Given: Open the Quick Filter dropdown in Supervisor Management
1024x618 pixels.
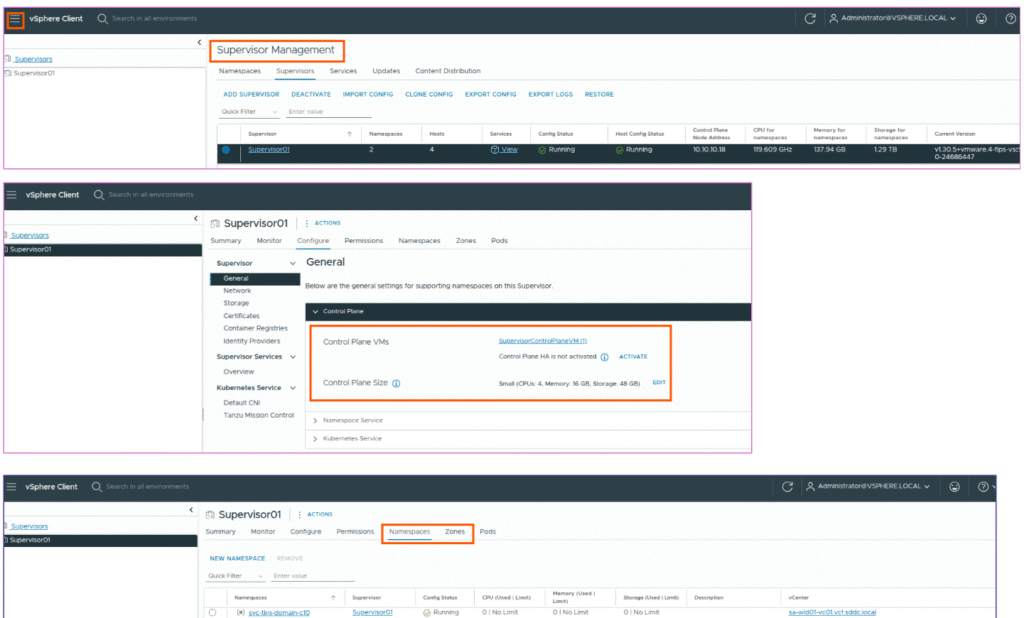Looking at the screenshot, I should (250, 112).
